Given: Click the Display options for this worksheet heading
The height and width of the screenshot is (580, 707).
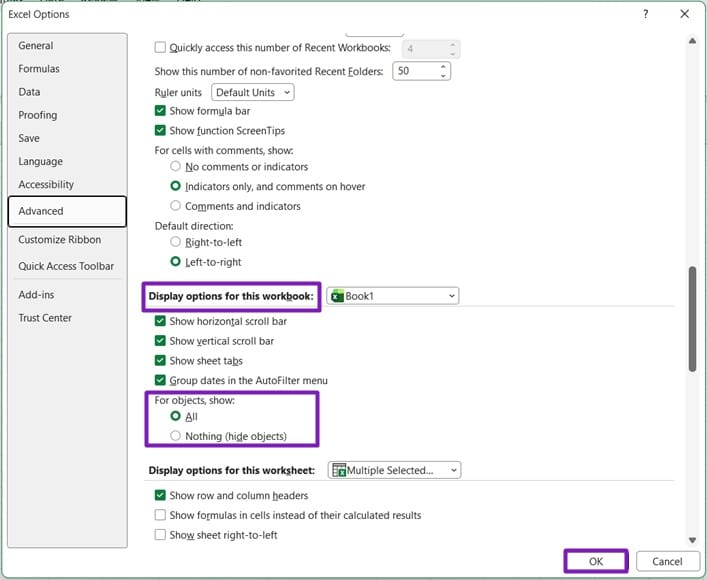Looking at the screenshot, I should pos(232,470).
